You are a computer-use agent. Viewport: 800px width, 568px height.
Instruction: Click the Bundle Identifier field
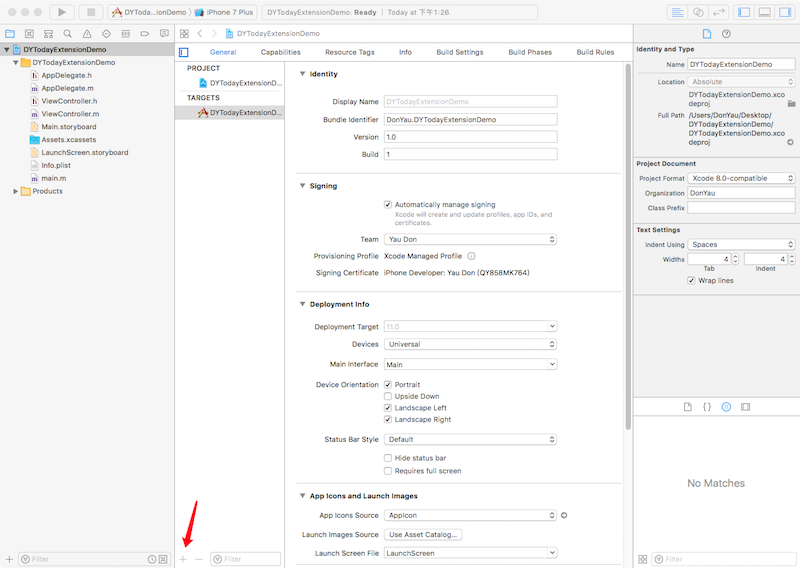pyautogui.click(x=470, y=120)
